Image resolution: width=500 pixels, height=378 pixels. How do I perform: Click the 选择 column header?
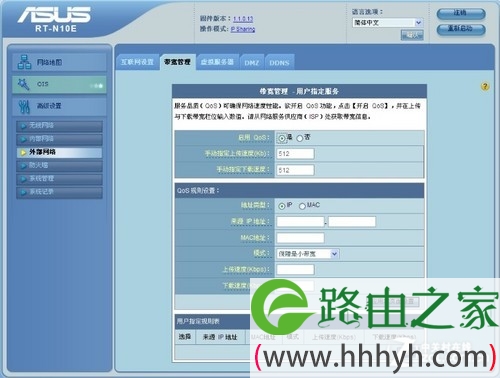[x=185, y=337]
